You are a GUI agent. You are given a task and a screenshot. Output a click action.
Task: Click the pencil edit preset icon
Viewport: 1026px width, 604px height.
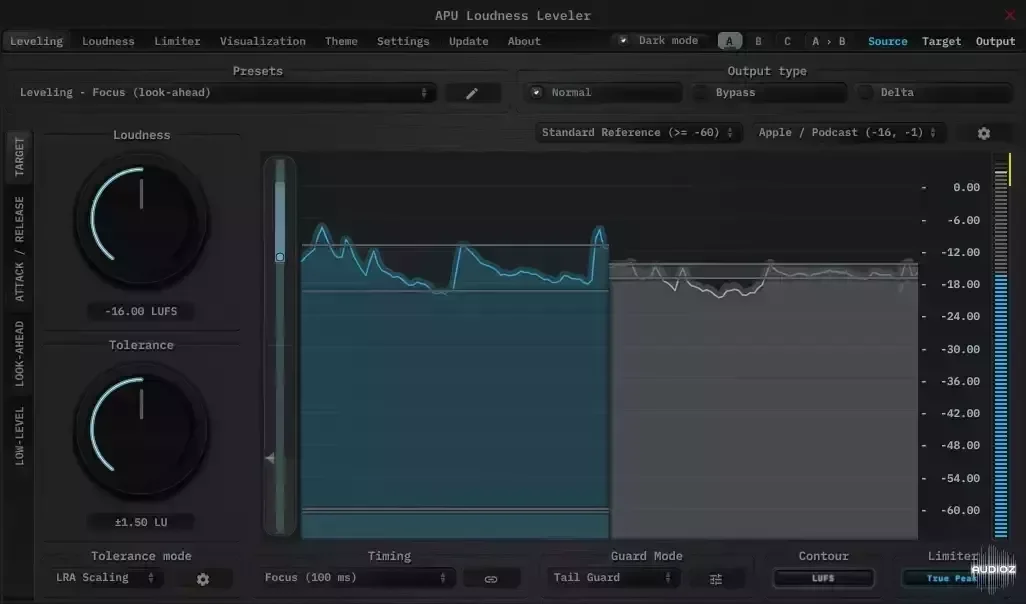tap(472, 93)
